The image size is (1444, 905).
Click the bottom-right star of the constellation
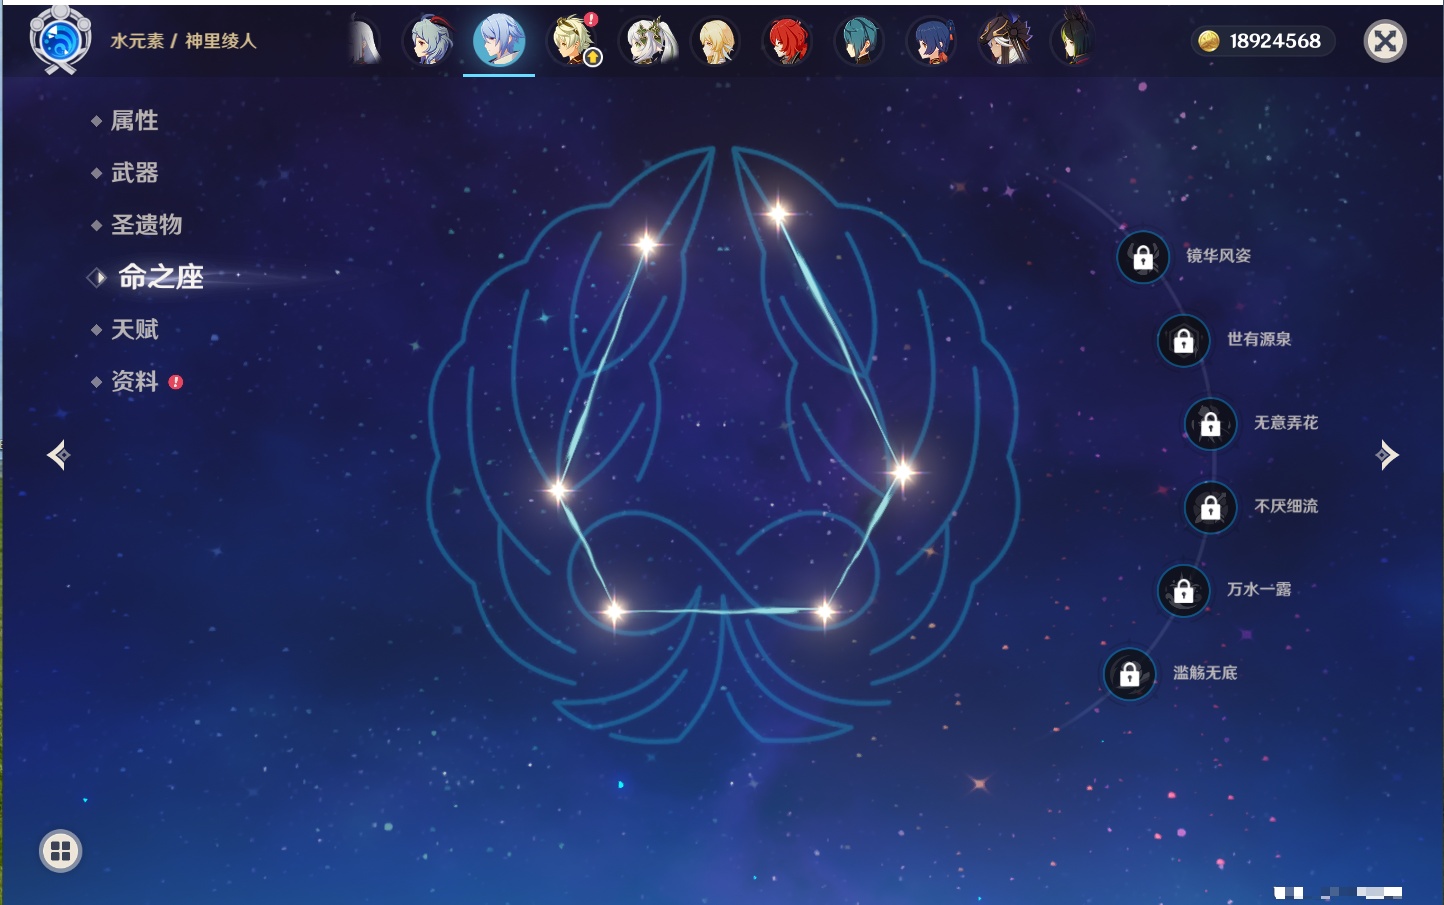coord(825,610)
